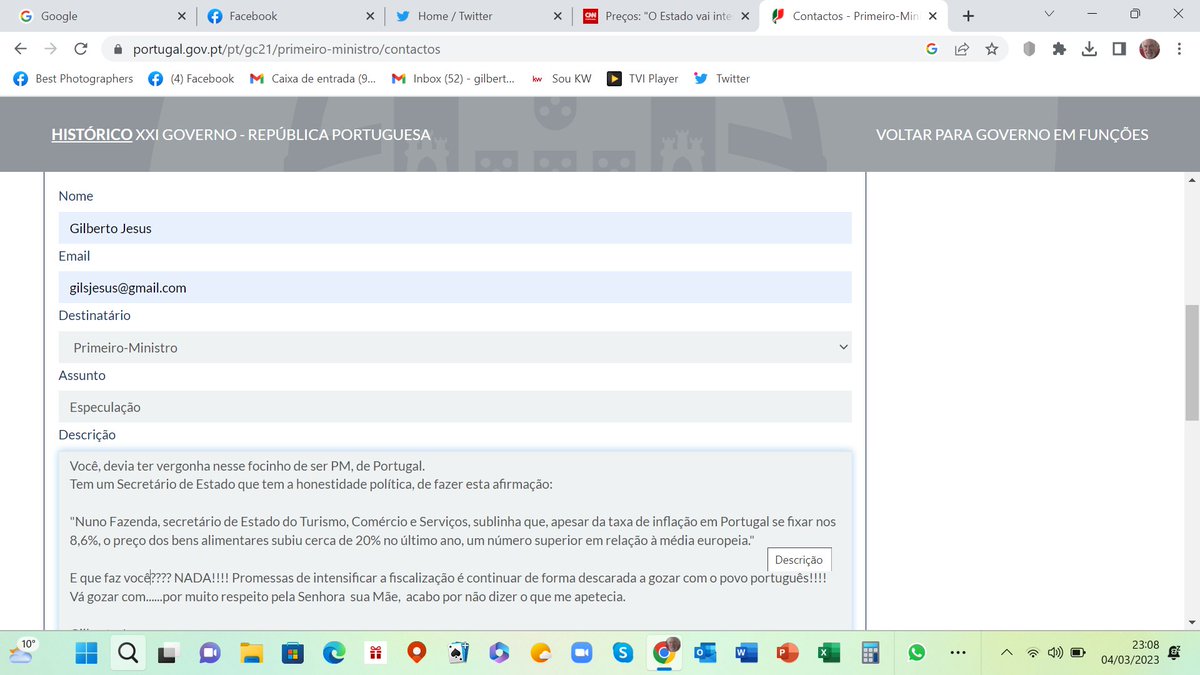Open the taskbar overflow three-dots

(x=958, y=653)
